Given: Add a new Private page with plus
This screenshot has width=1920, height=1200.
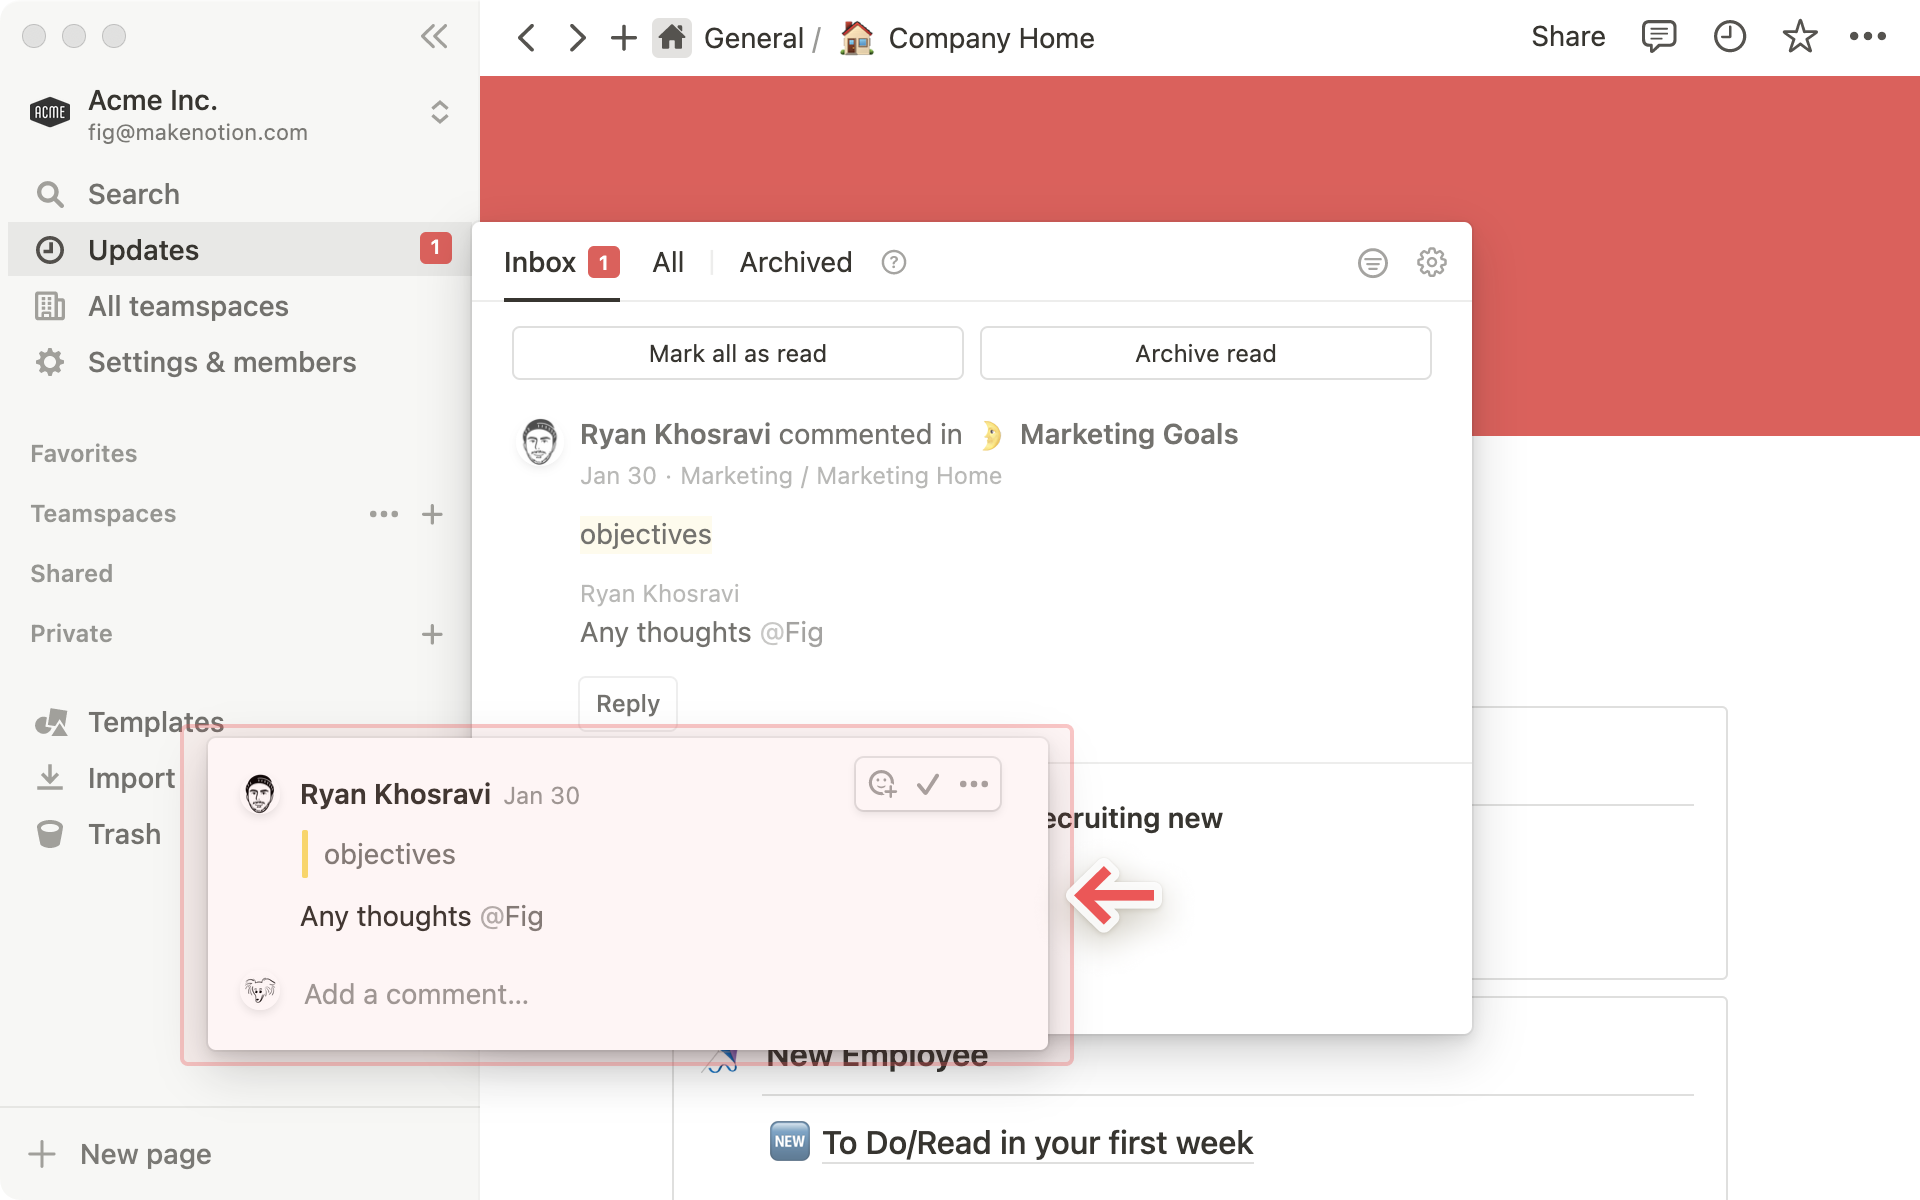Looking at the screenshot, I should 432,634.
